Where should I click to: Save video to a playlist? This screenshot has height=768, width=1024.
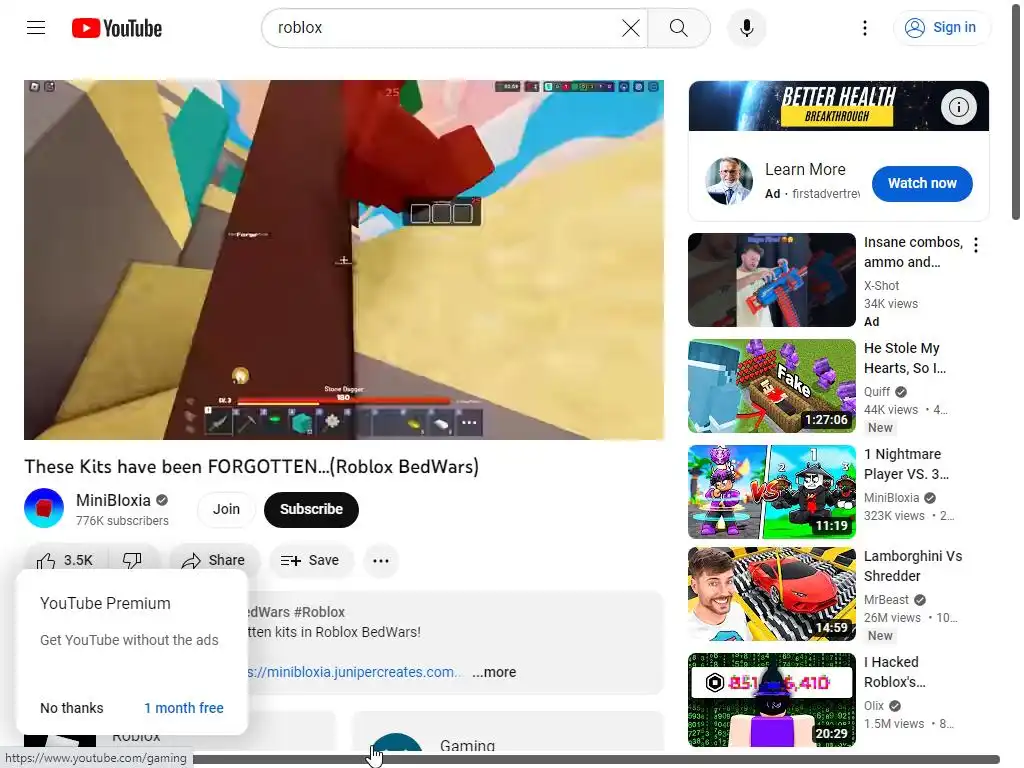pyautogui.click(x=310, y=560)
